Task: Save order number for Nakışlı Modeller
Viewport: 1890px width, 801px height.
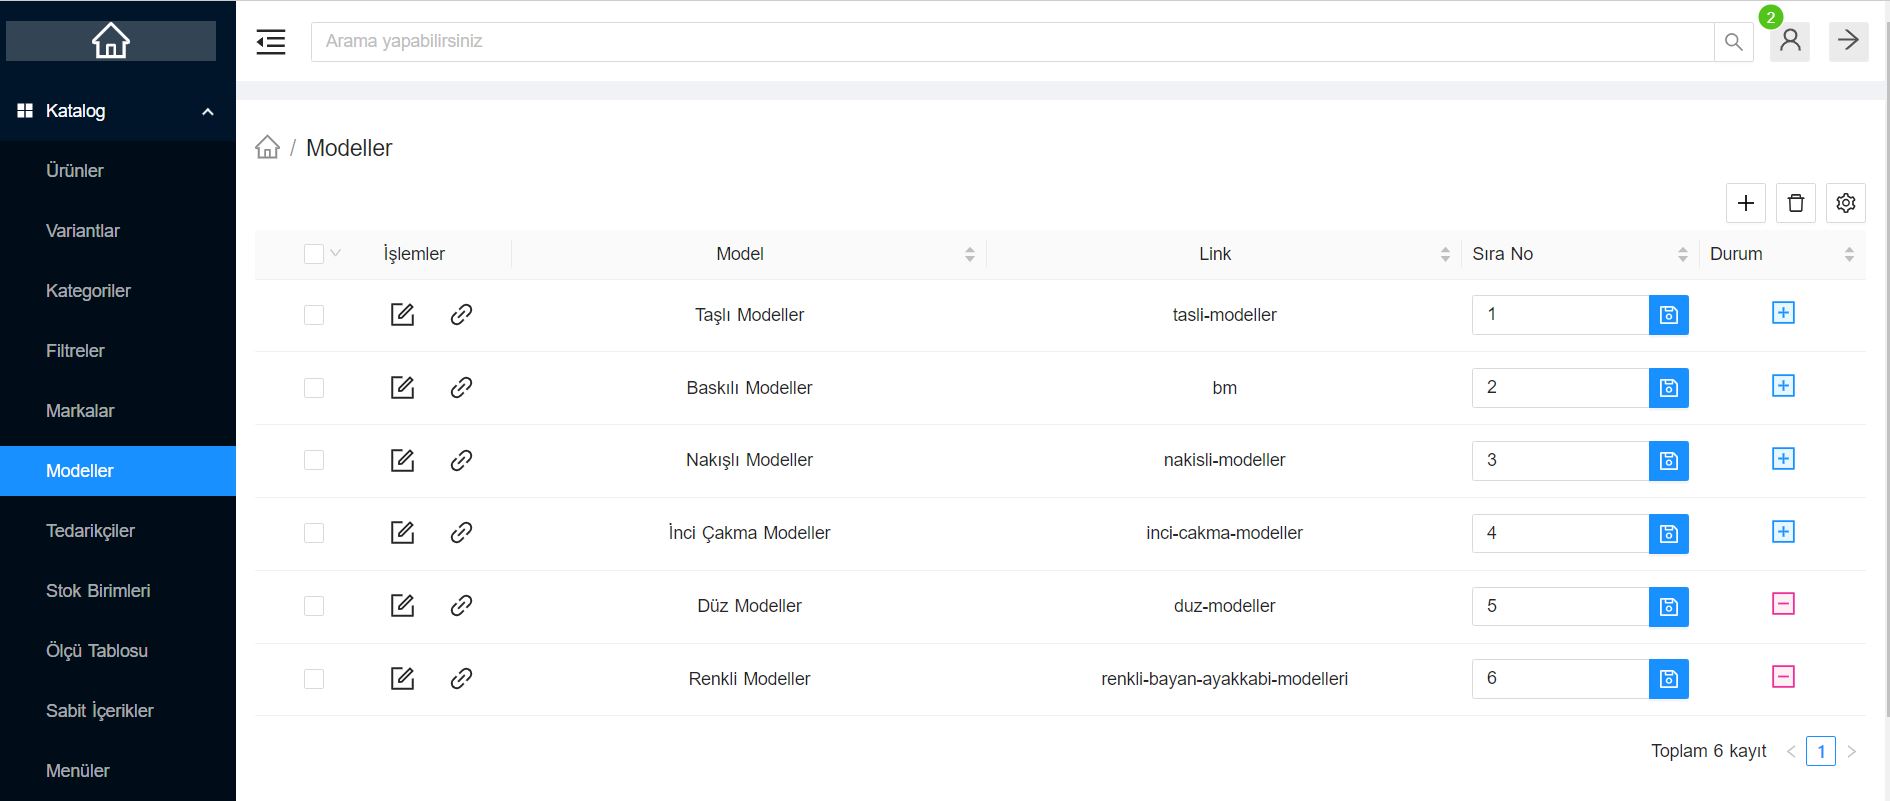Action: 1669,461
